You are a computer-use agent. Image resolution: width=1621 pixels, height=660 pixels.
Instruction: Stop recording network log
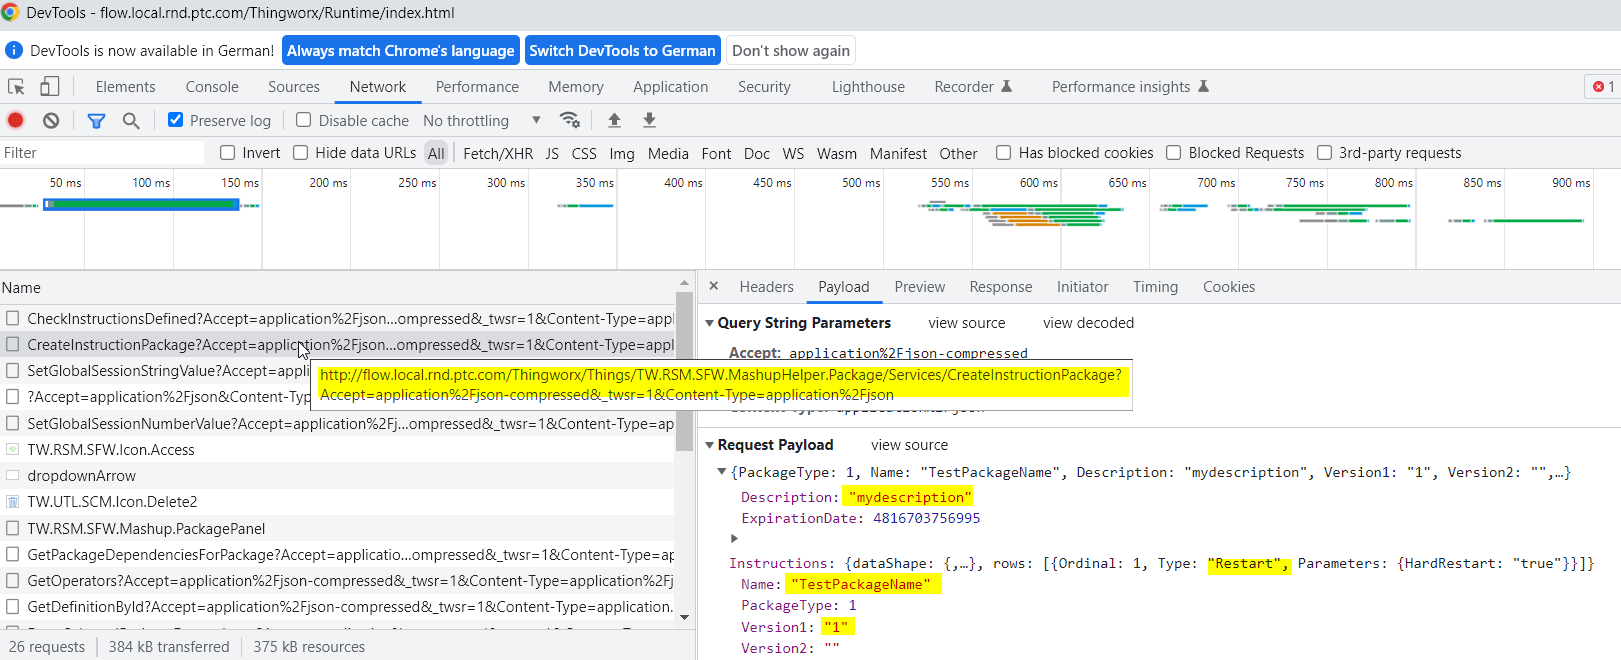(16, 120)
